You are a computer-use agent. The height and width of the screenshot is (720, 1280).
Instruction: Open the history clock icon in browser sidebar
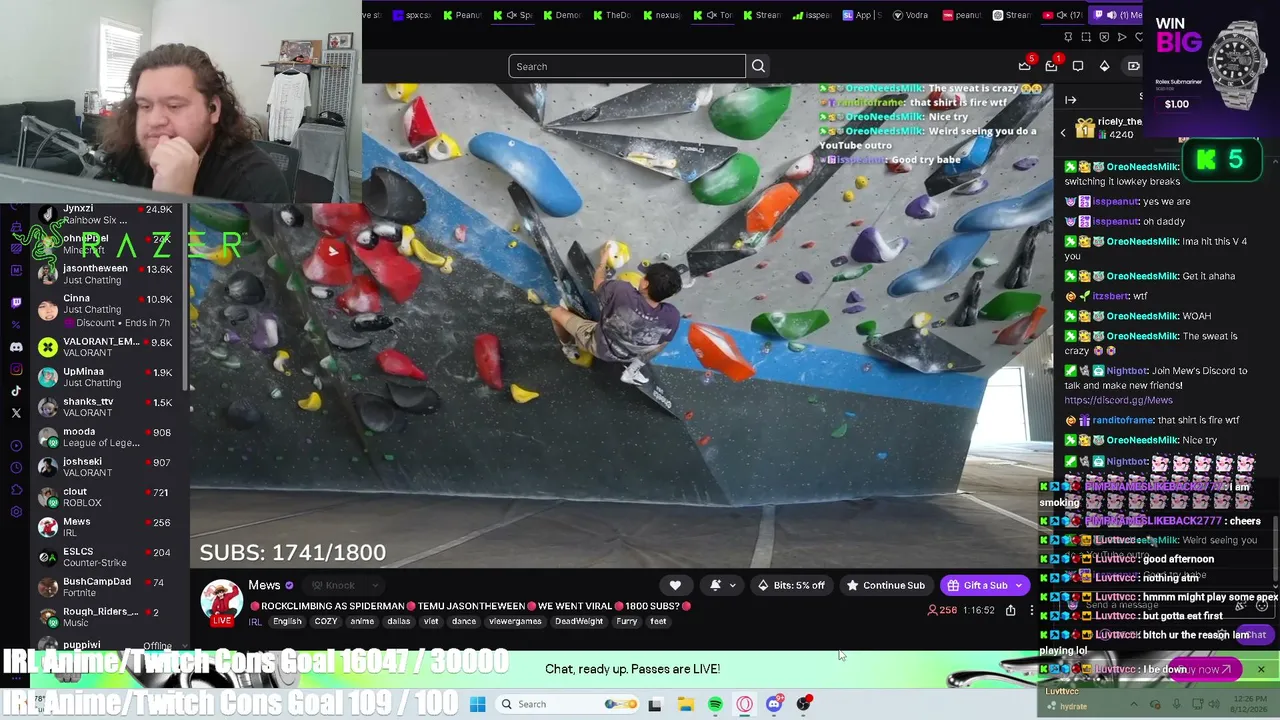coord(16,467)
